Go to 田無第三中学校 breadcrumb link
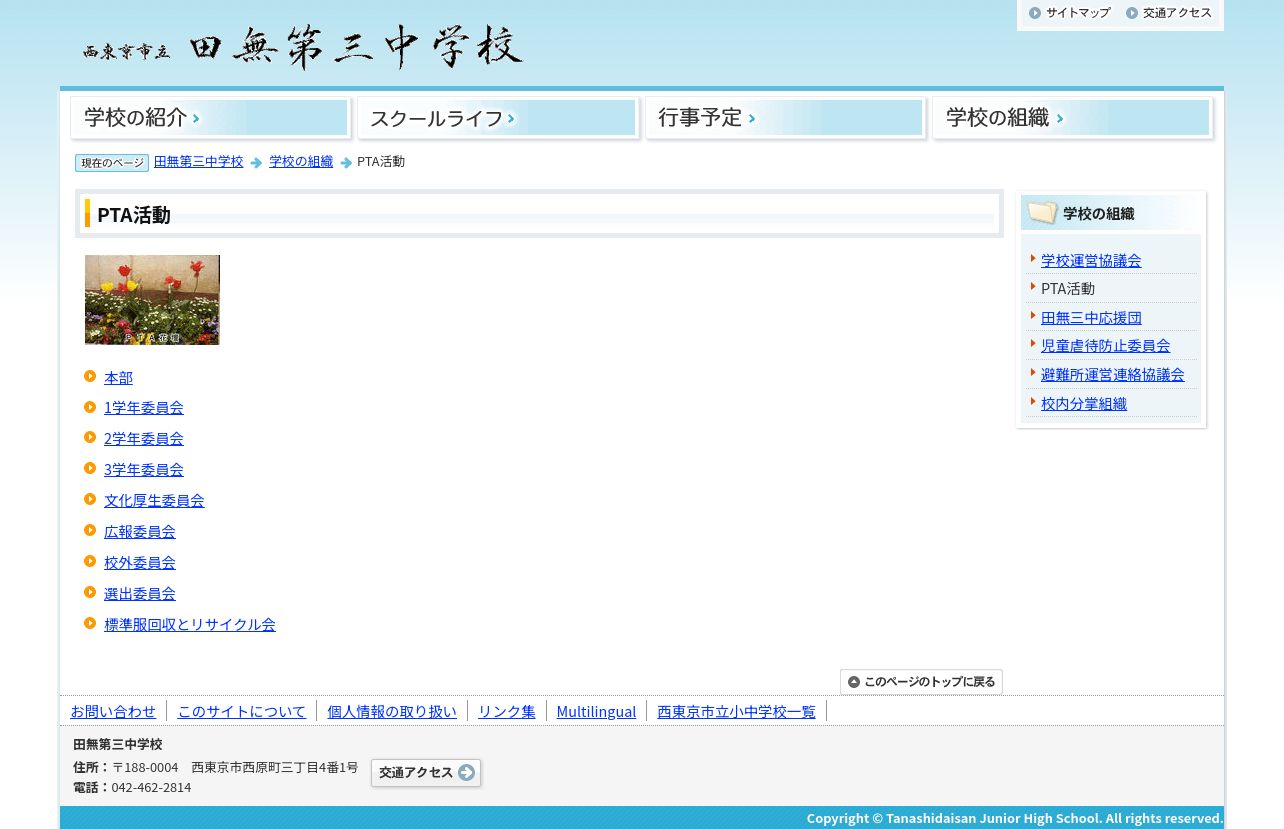This screenshot has height=829, width=1284. click(198, 161)
